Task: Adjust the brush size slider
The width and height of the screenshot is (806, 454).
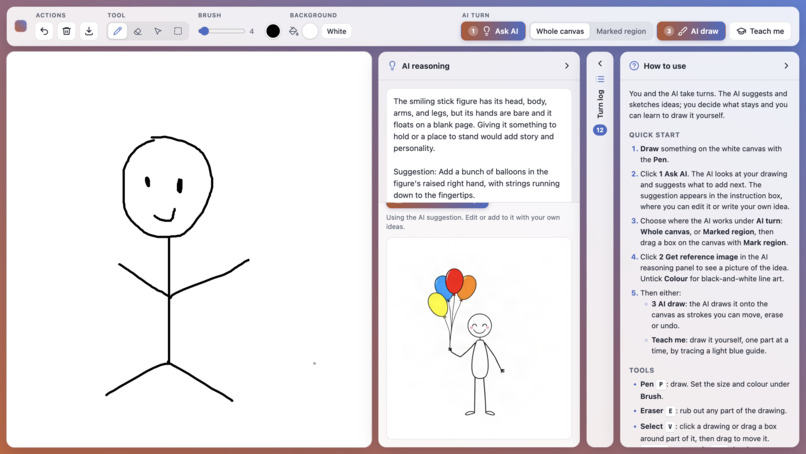Action: point(222,31)
